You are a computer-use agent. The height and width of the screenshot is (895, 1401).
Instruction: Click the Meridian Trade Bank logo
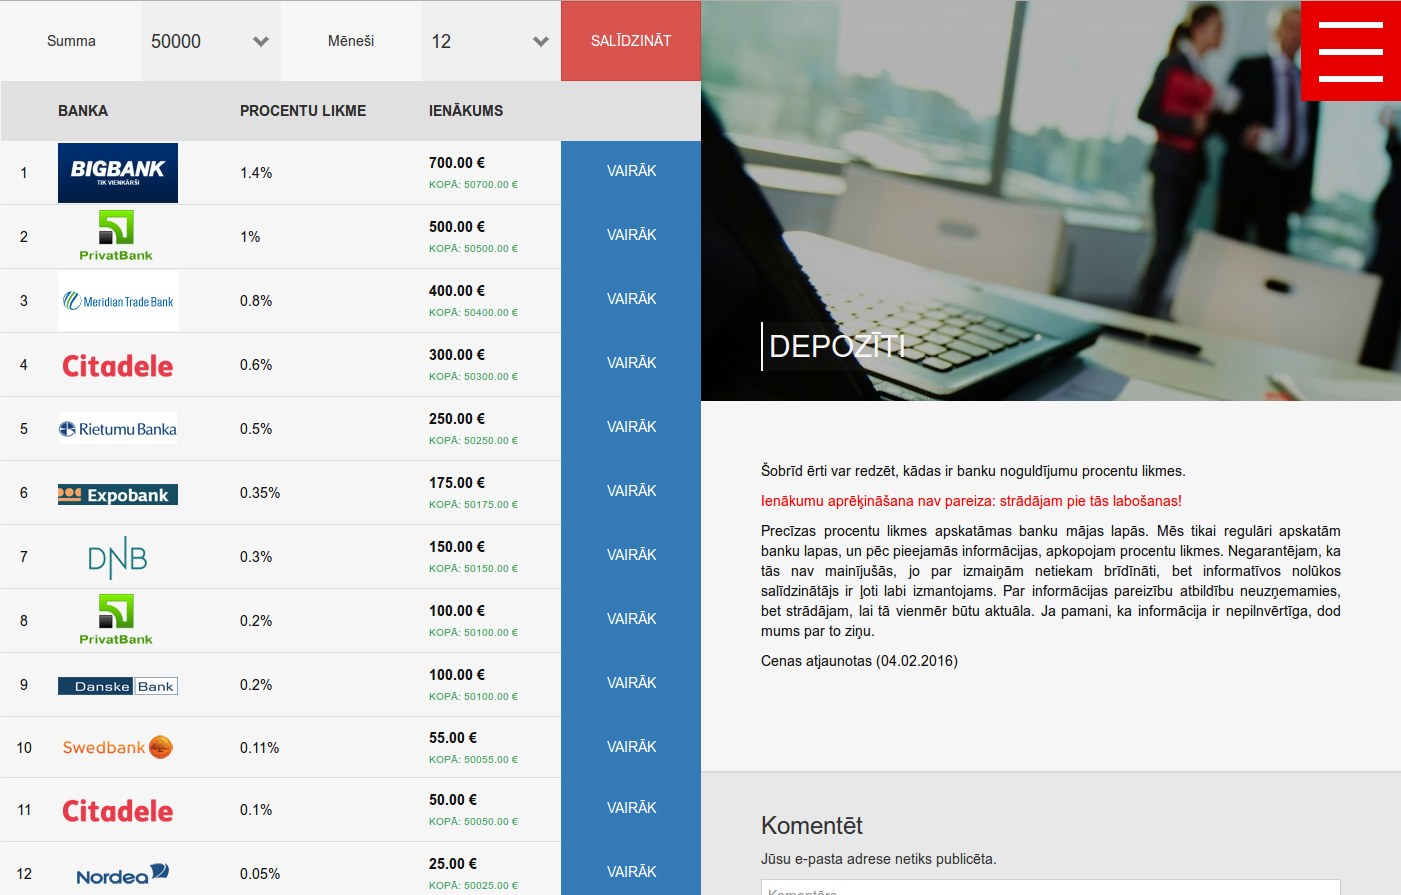(x=118, y=301)
